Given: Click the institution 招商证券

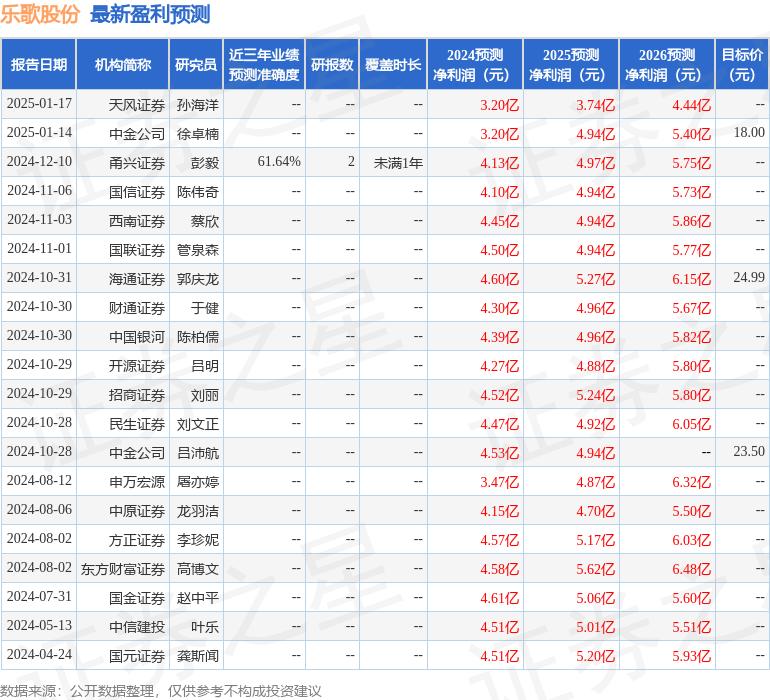Looking at the screenshot, I should click(x=137, y=394).
